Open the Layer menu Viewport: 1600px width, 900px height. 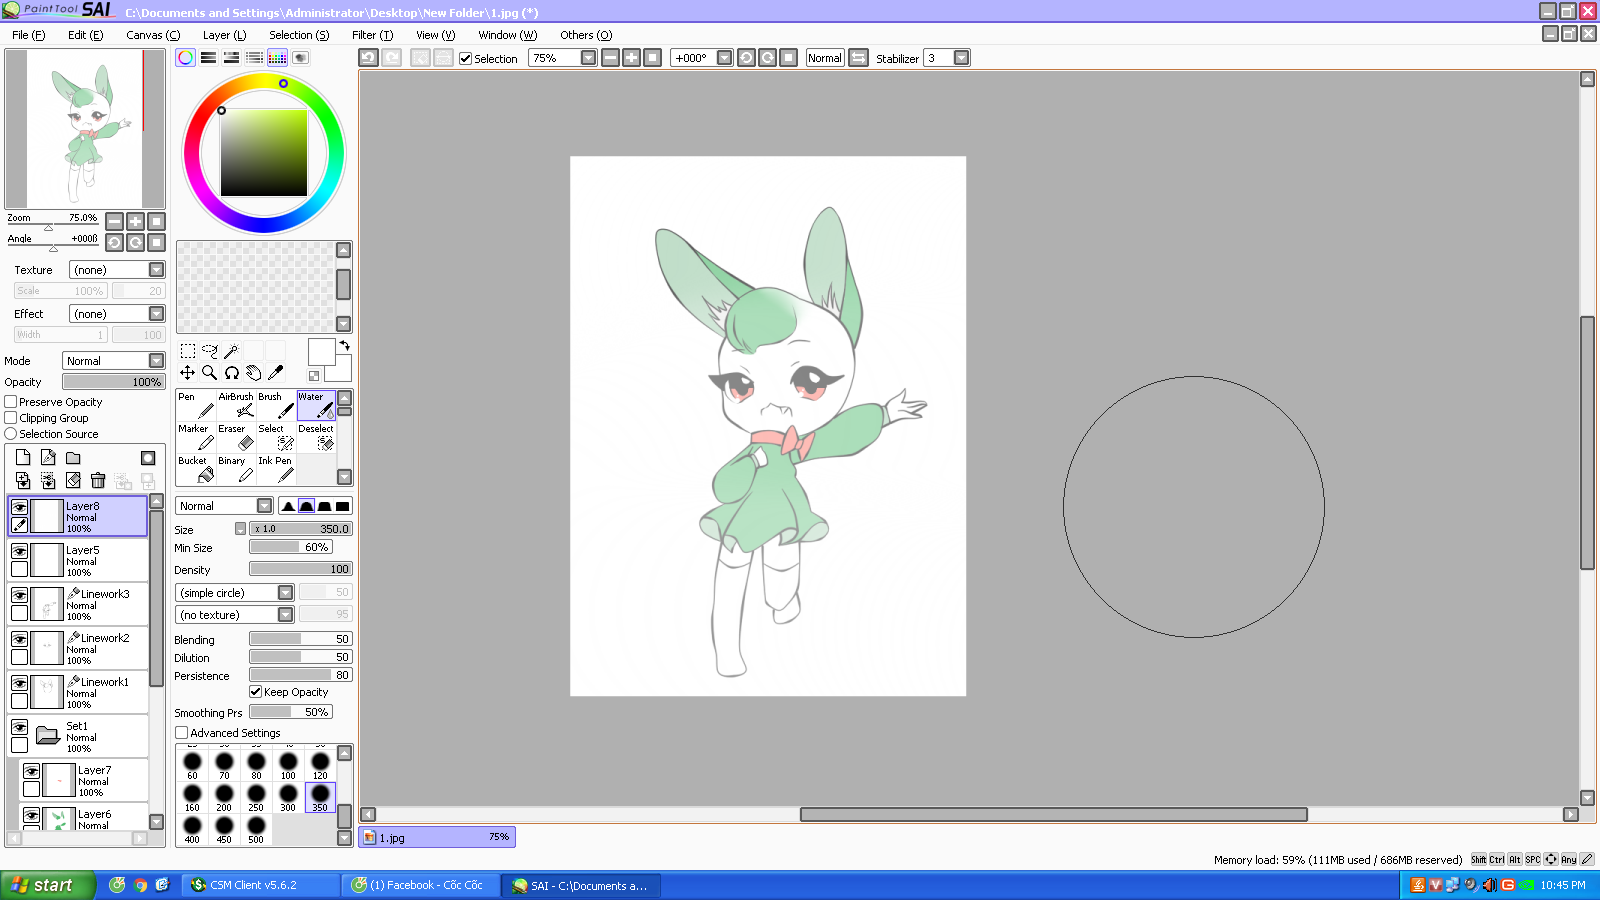[x=224, y=35]
